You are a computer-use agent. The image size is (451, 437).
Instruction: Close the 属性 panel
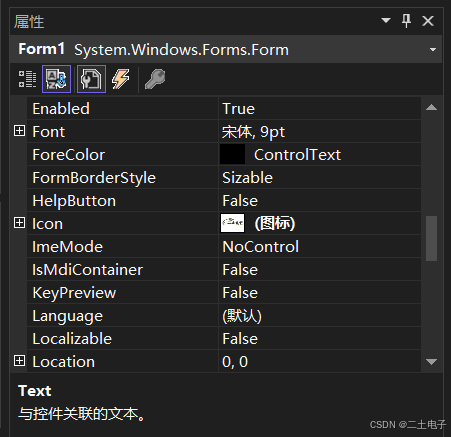point(428,21)
